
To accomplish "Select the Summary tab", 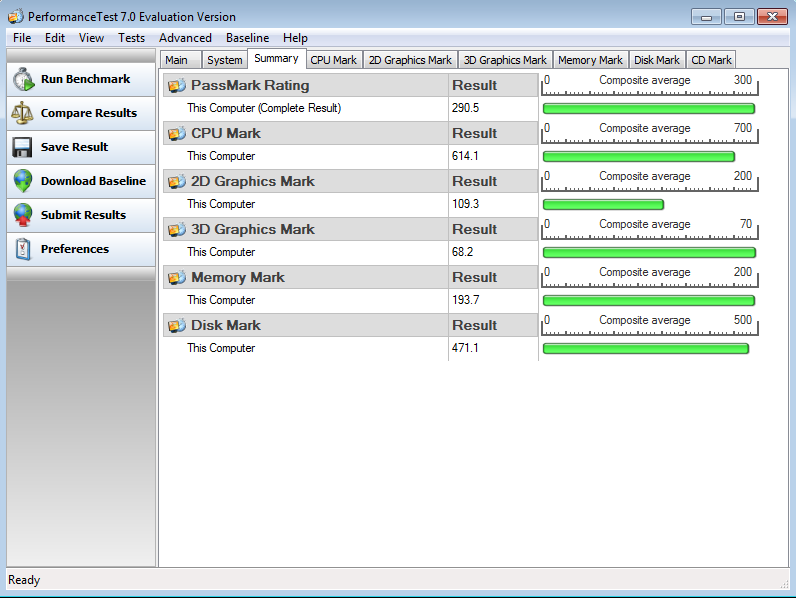I will pyautogui.click(x=276, y=58).
